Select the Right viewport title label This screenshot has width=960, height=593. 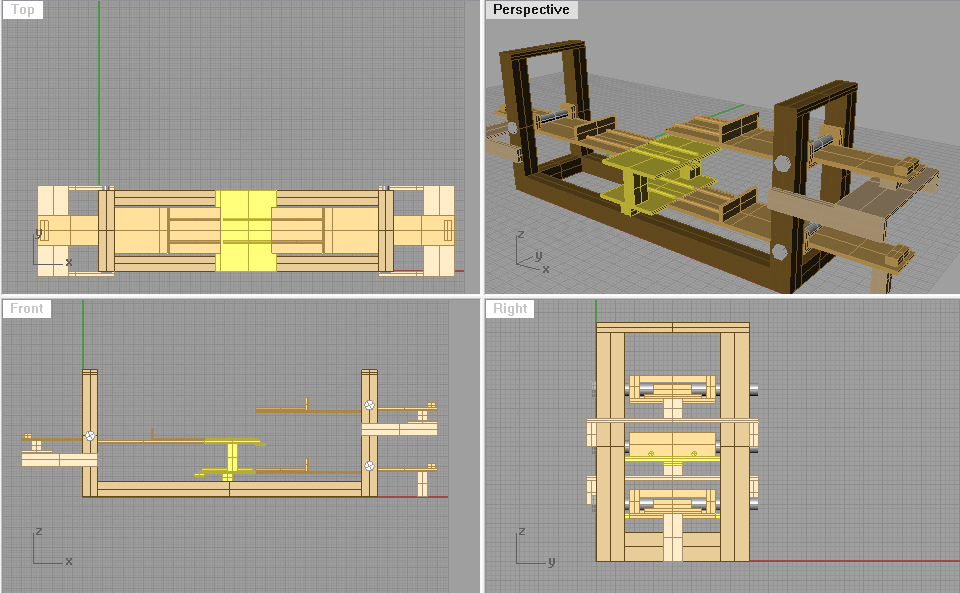click(x=510, y=308)
